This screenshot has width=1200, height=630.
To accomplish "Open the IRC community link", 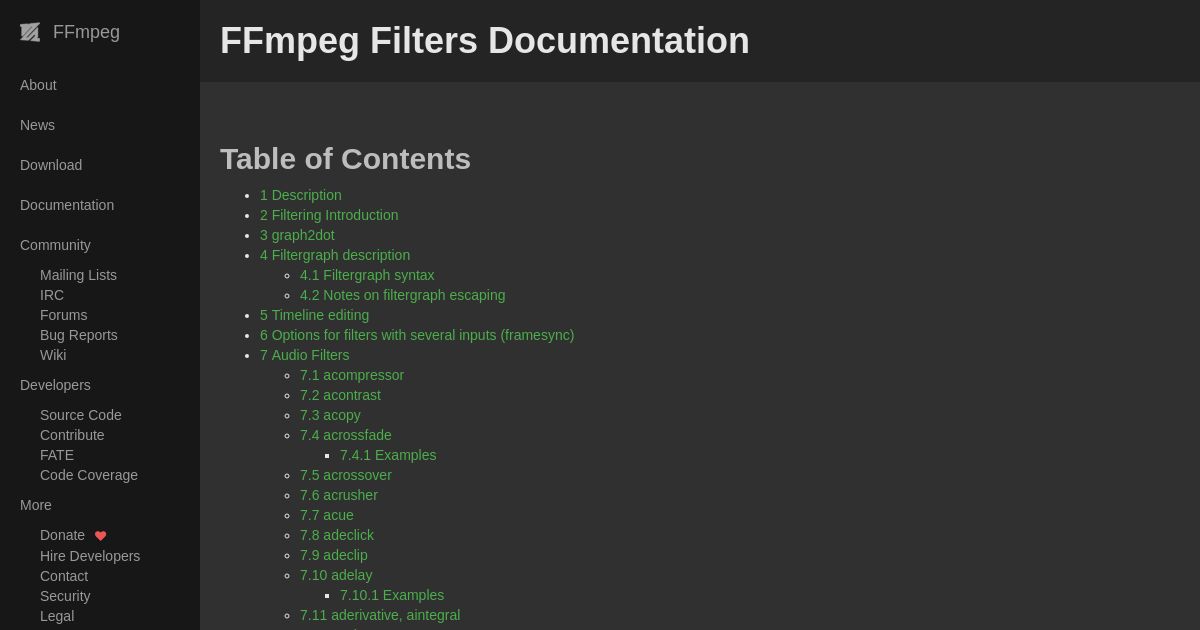I will point(52,295).
